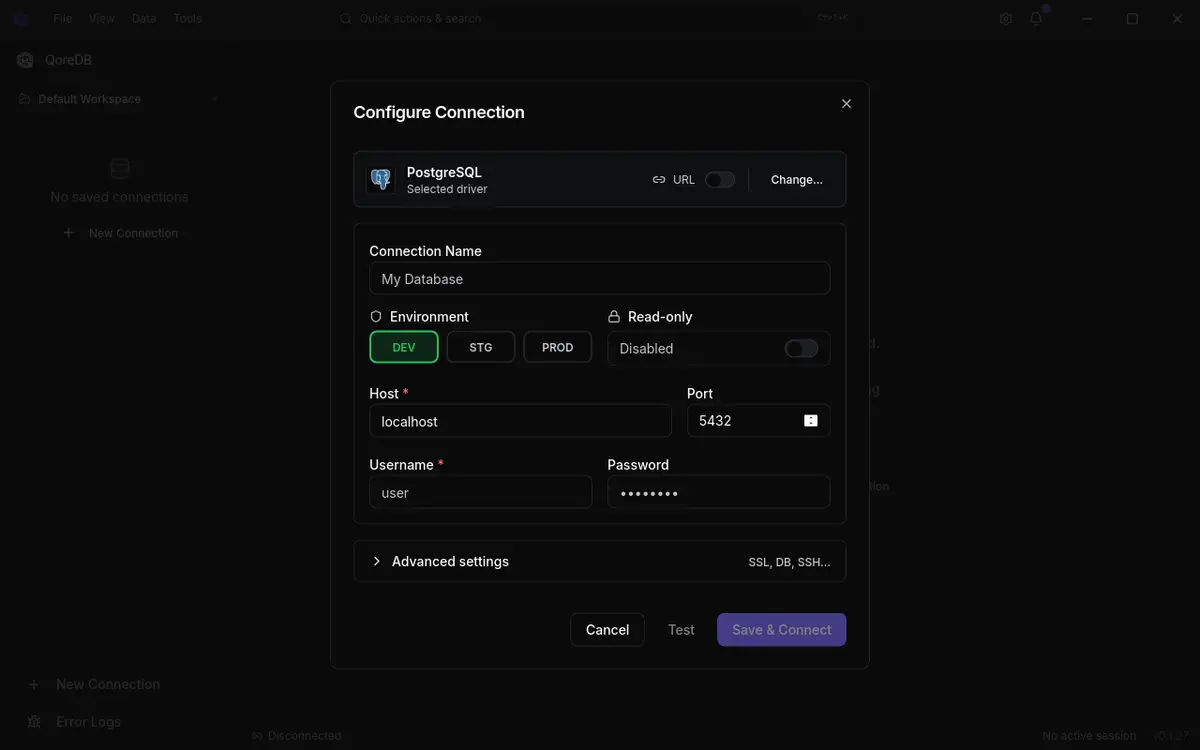The image size is (1200, 750).
Task: Open the Tools menu
Action: 187,18
